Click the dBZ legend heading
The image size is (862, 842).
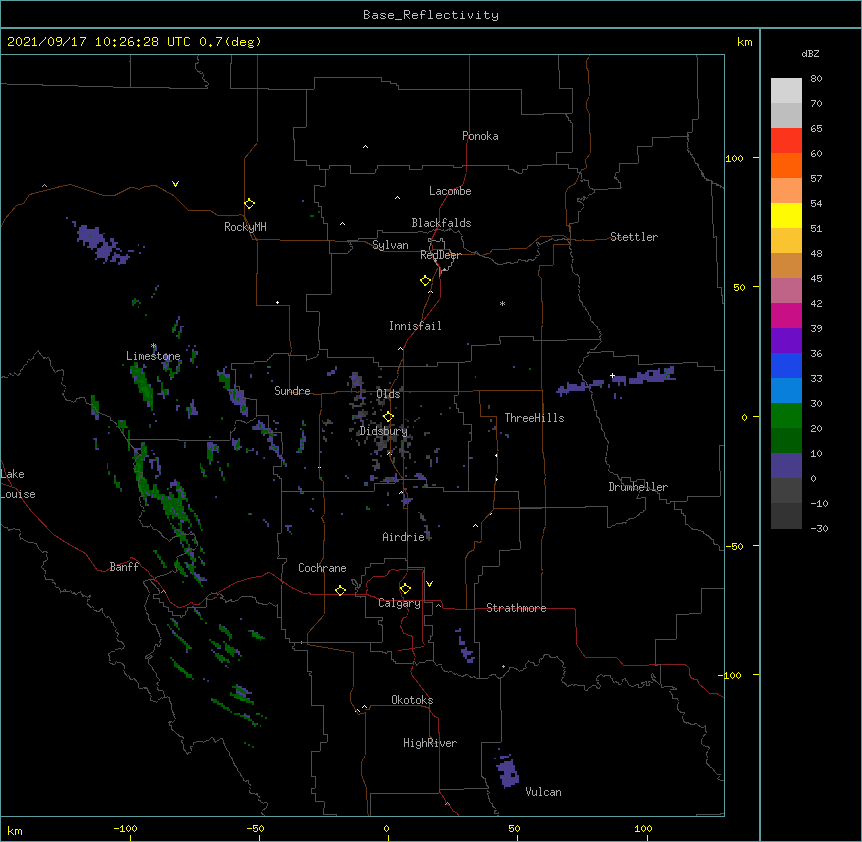point(810,53)
